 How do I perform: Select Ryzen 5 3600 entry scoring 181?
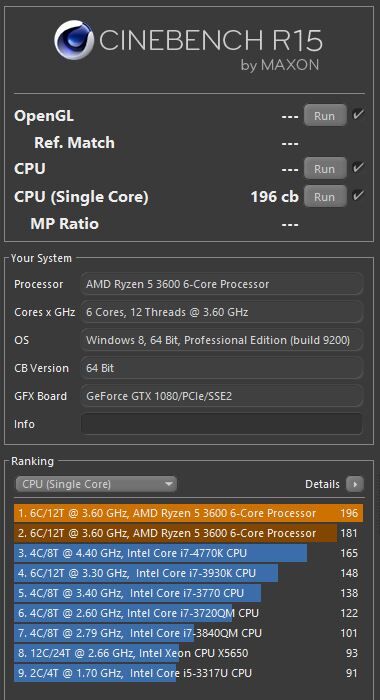188,533
